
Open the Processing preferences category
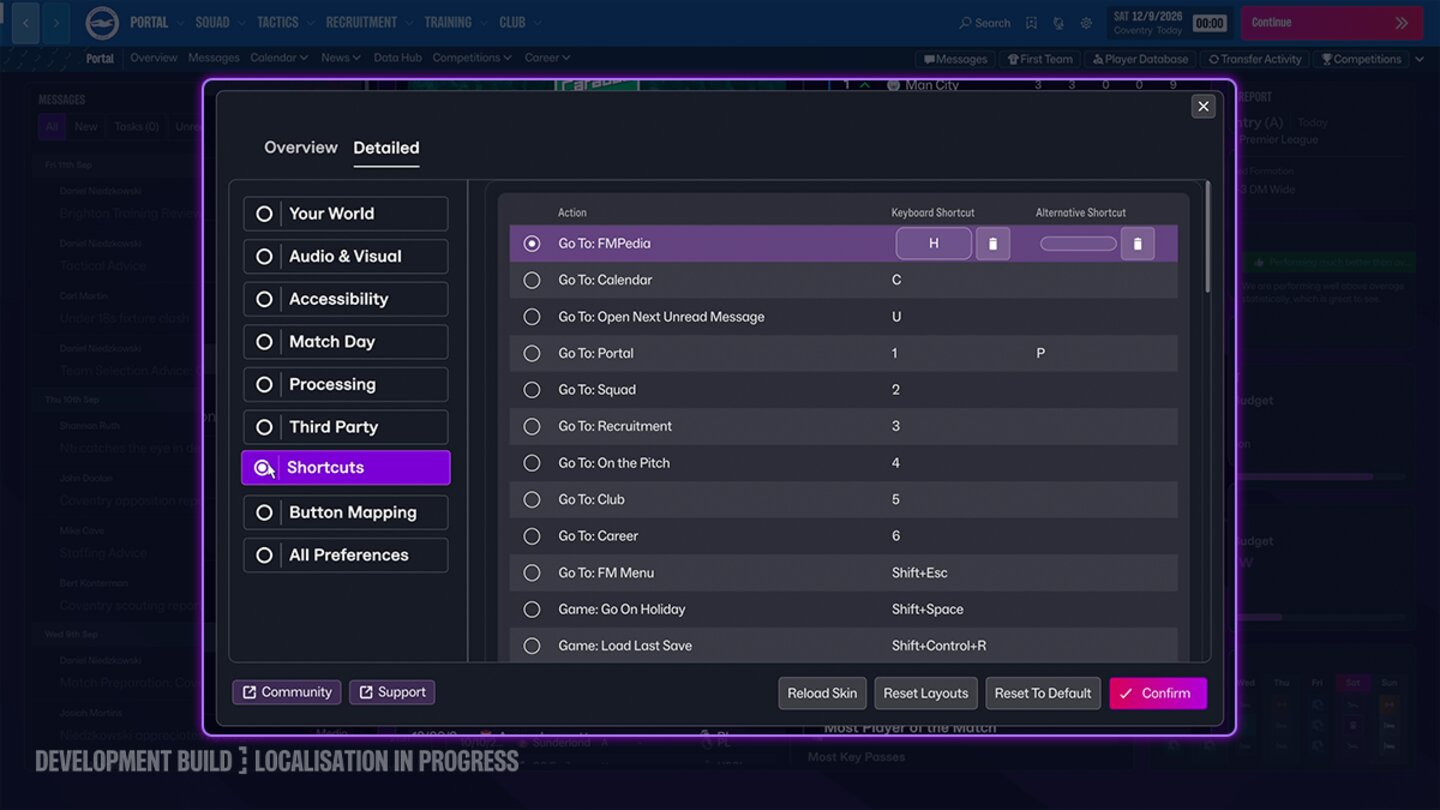(x=345, y=385)
